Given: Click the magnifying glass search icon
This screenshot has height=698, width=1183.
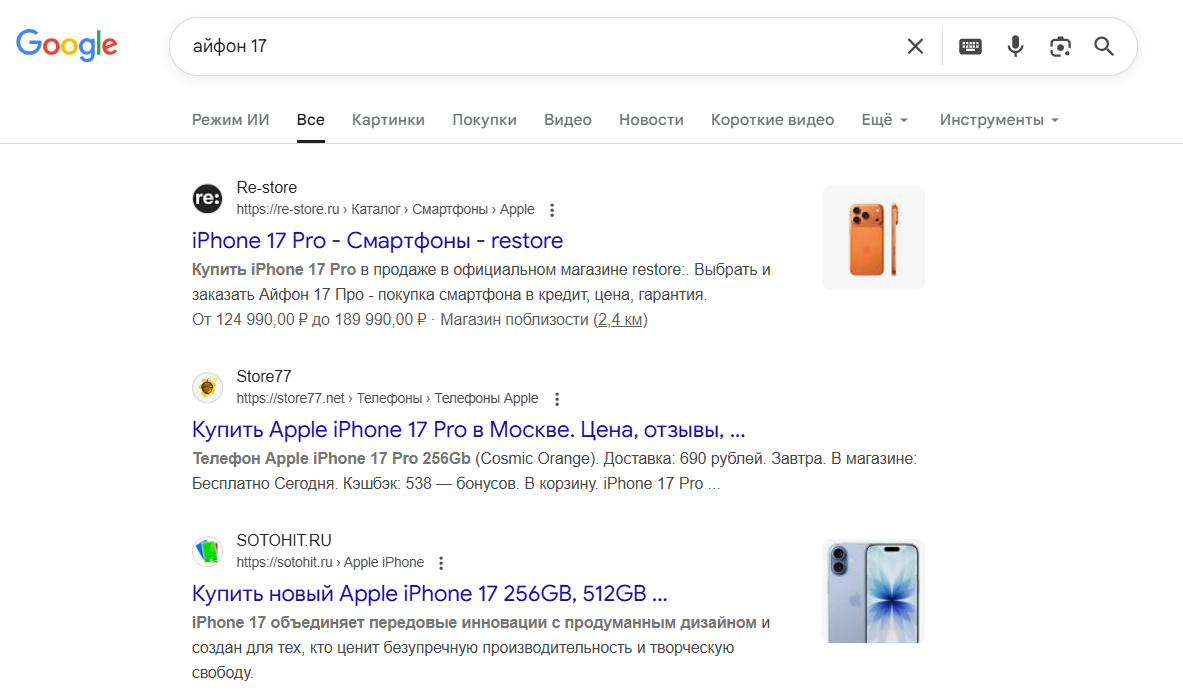Looking at the screenshot, I should pyautogui.click(x=1104, y=46).
